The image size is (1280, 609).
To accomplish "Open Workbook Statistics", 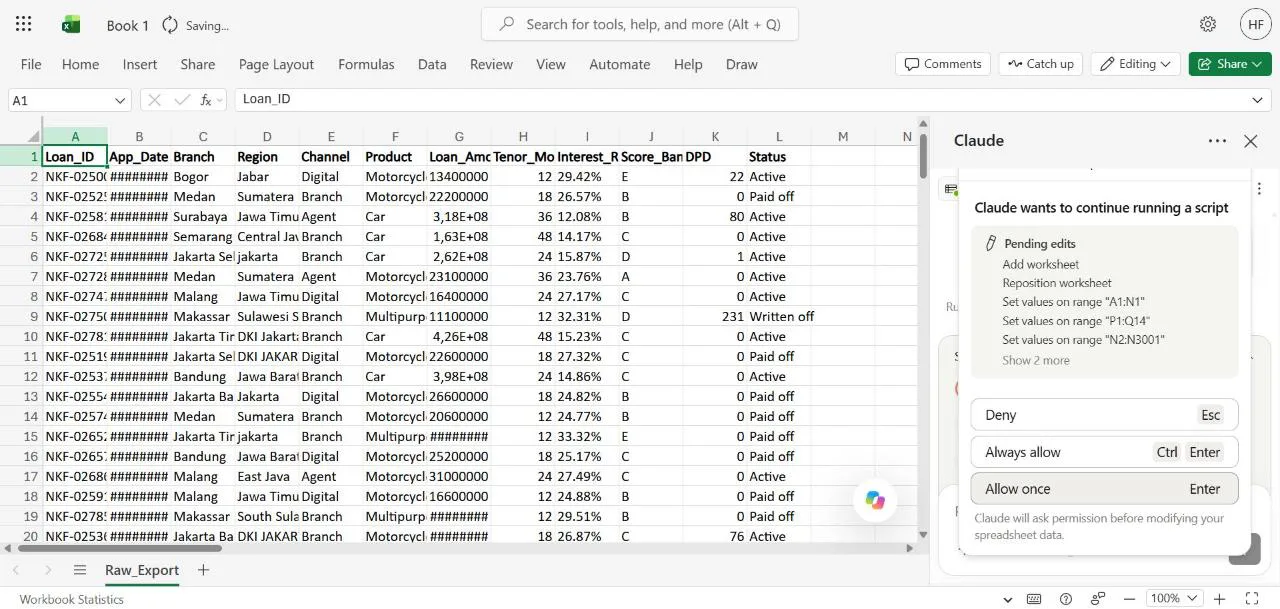I will tap(71, 599).
